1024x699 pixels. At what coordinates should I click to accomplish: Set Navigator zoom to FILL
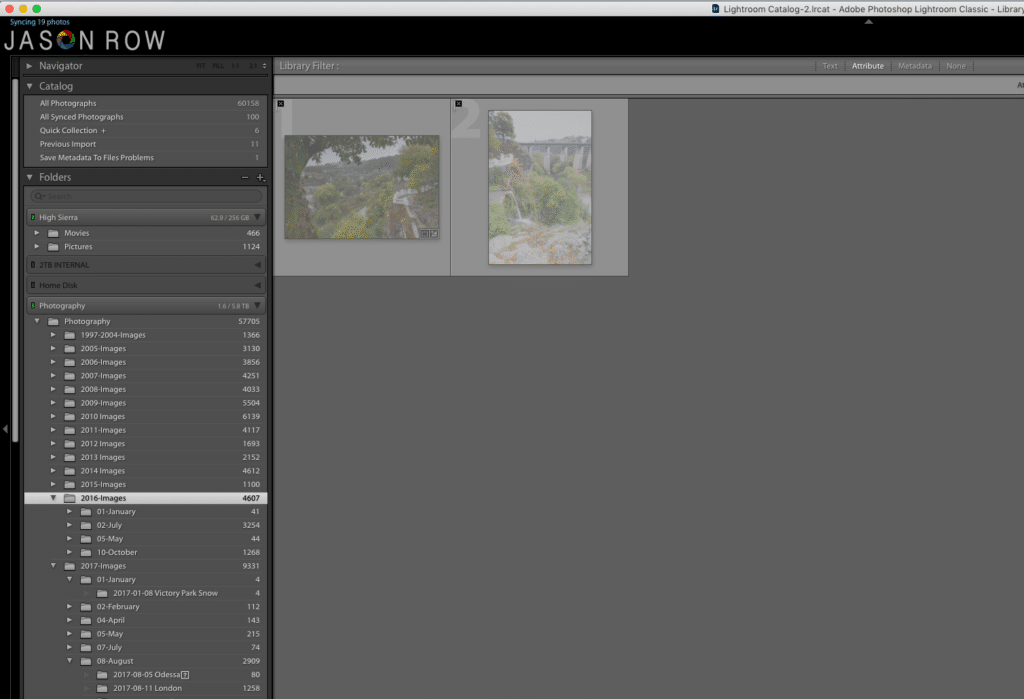tap(218, 66)
